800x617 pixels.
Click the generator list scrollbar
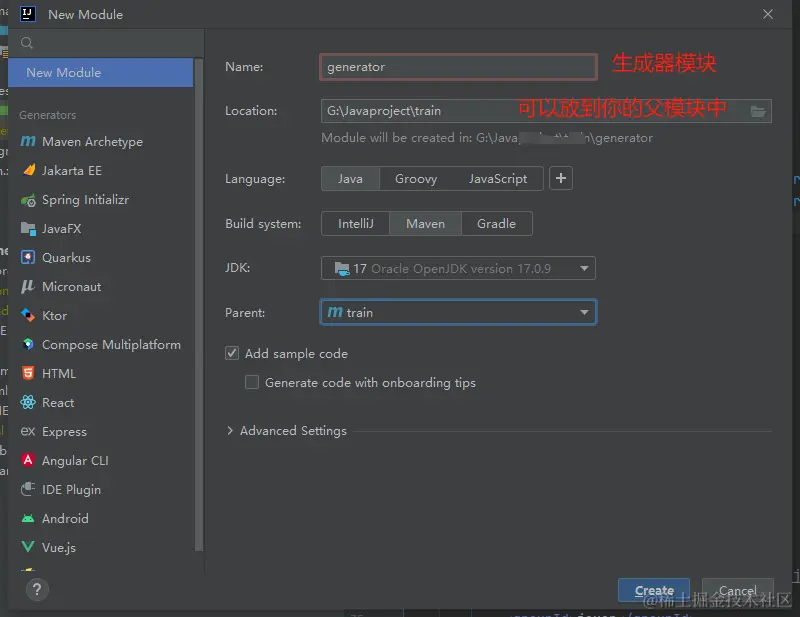[x=199, y=305]
